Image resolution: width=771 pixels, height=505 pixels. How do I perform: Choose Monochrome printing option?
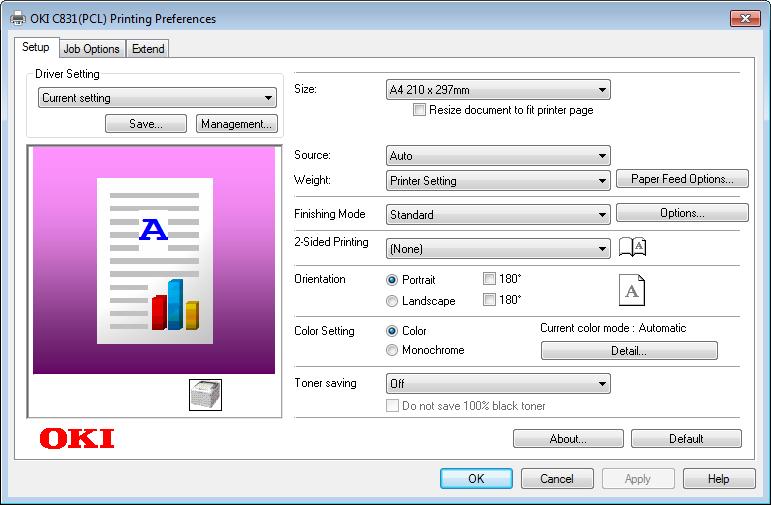coord(392,350)
